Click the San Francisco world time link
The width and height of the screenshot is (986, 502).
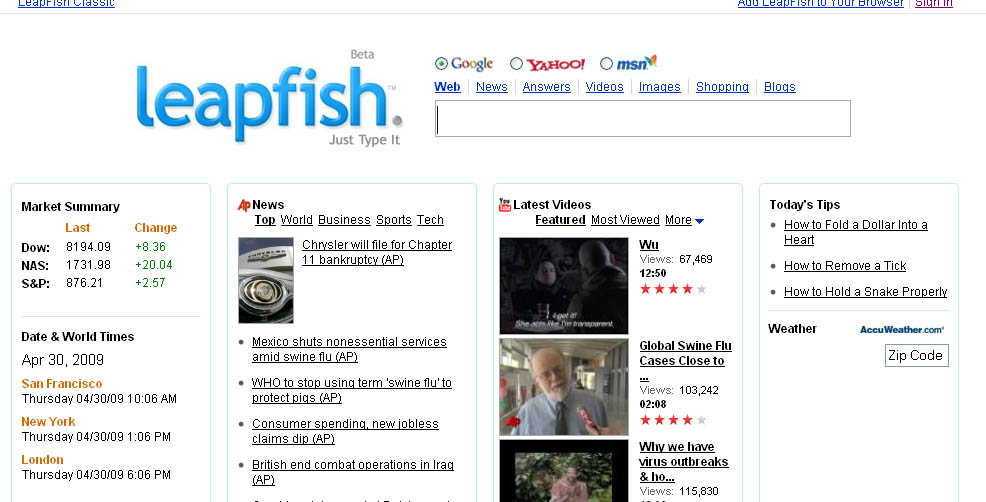[x=62, y=384]
